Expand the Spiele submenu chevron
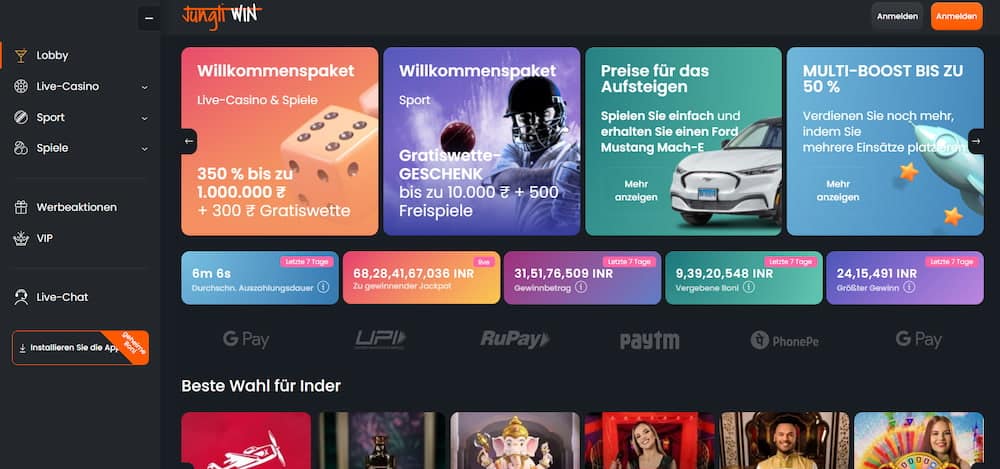The height and width of the screenshot is (469, 1000). 145,149
